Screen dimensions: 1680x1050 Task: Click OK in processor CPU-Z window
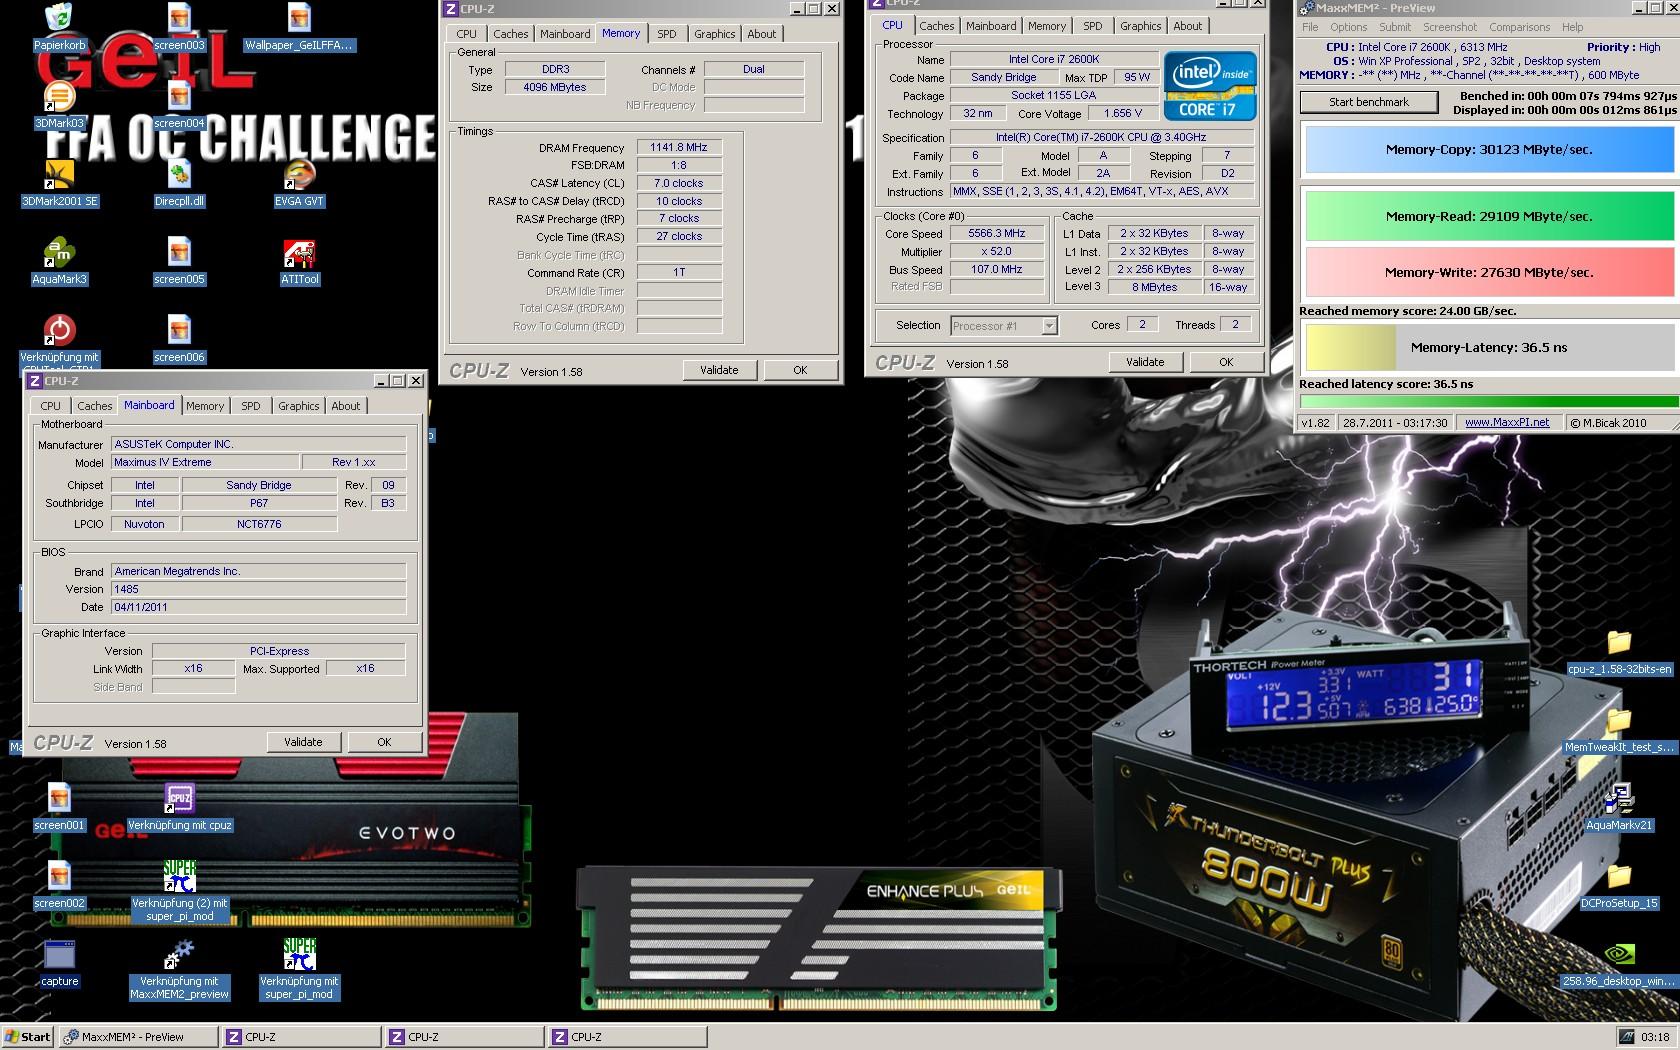click(1226, 362)
